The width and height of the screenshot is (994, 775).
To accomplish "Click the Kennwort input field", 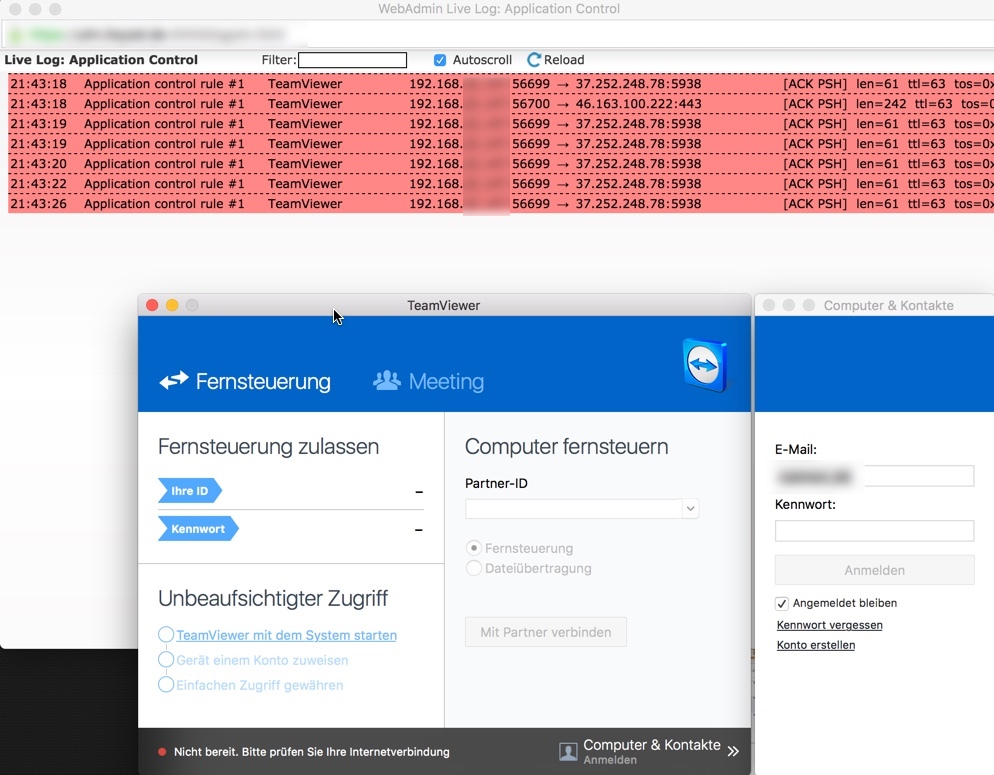I will click(874, 530).
